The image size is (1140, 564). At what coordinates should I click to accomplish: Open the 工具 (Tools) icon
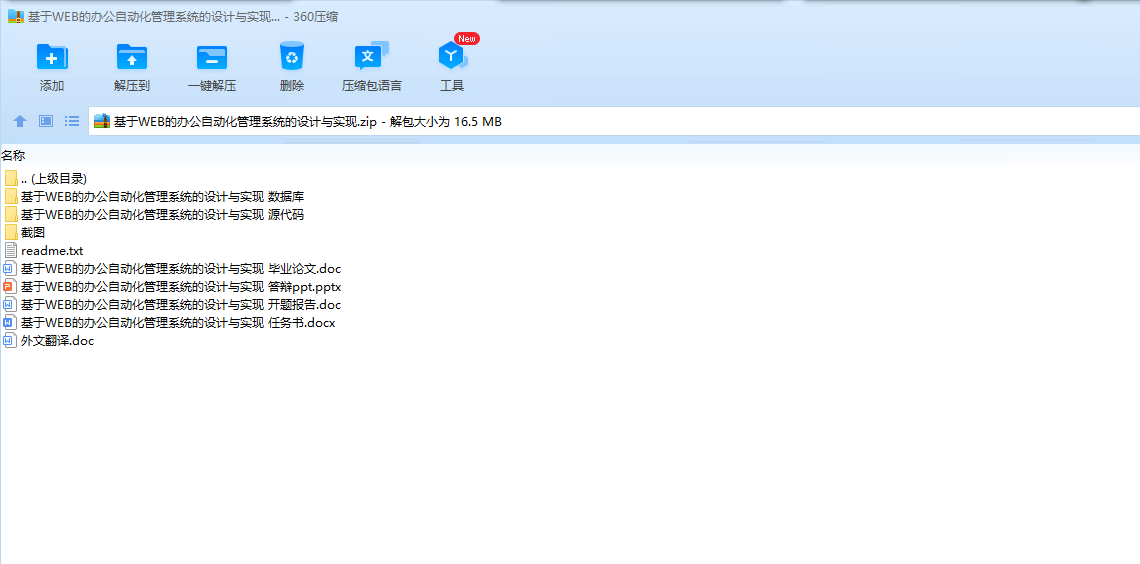451,56
